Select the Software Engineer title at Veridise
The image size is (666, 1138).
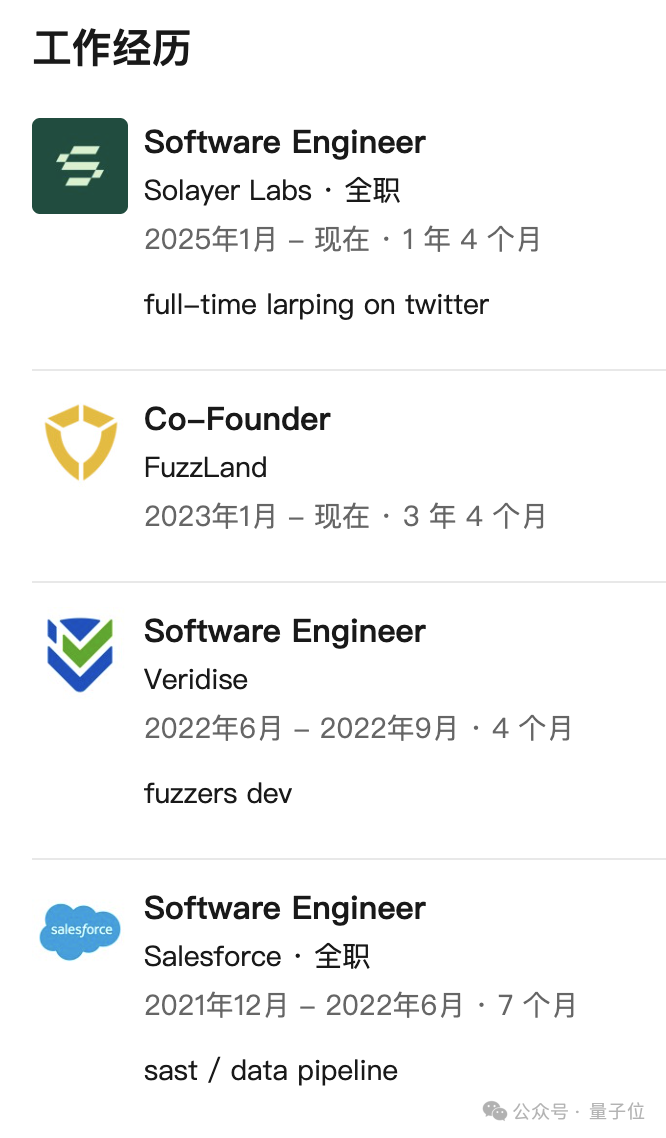(284, 631)
